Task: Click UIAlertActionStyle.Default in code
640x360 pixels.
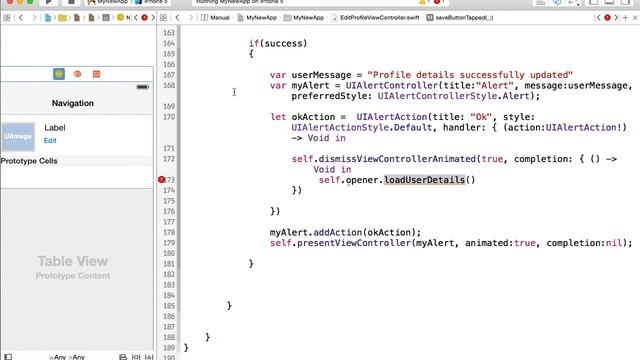Action: tap(362, 127)
